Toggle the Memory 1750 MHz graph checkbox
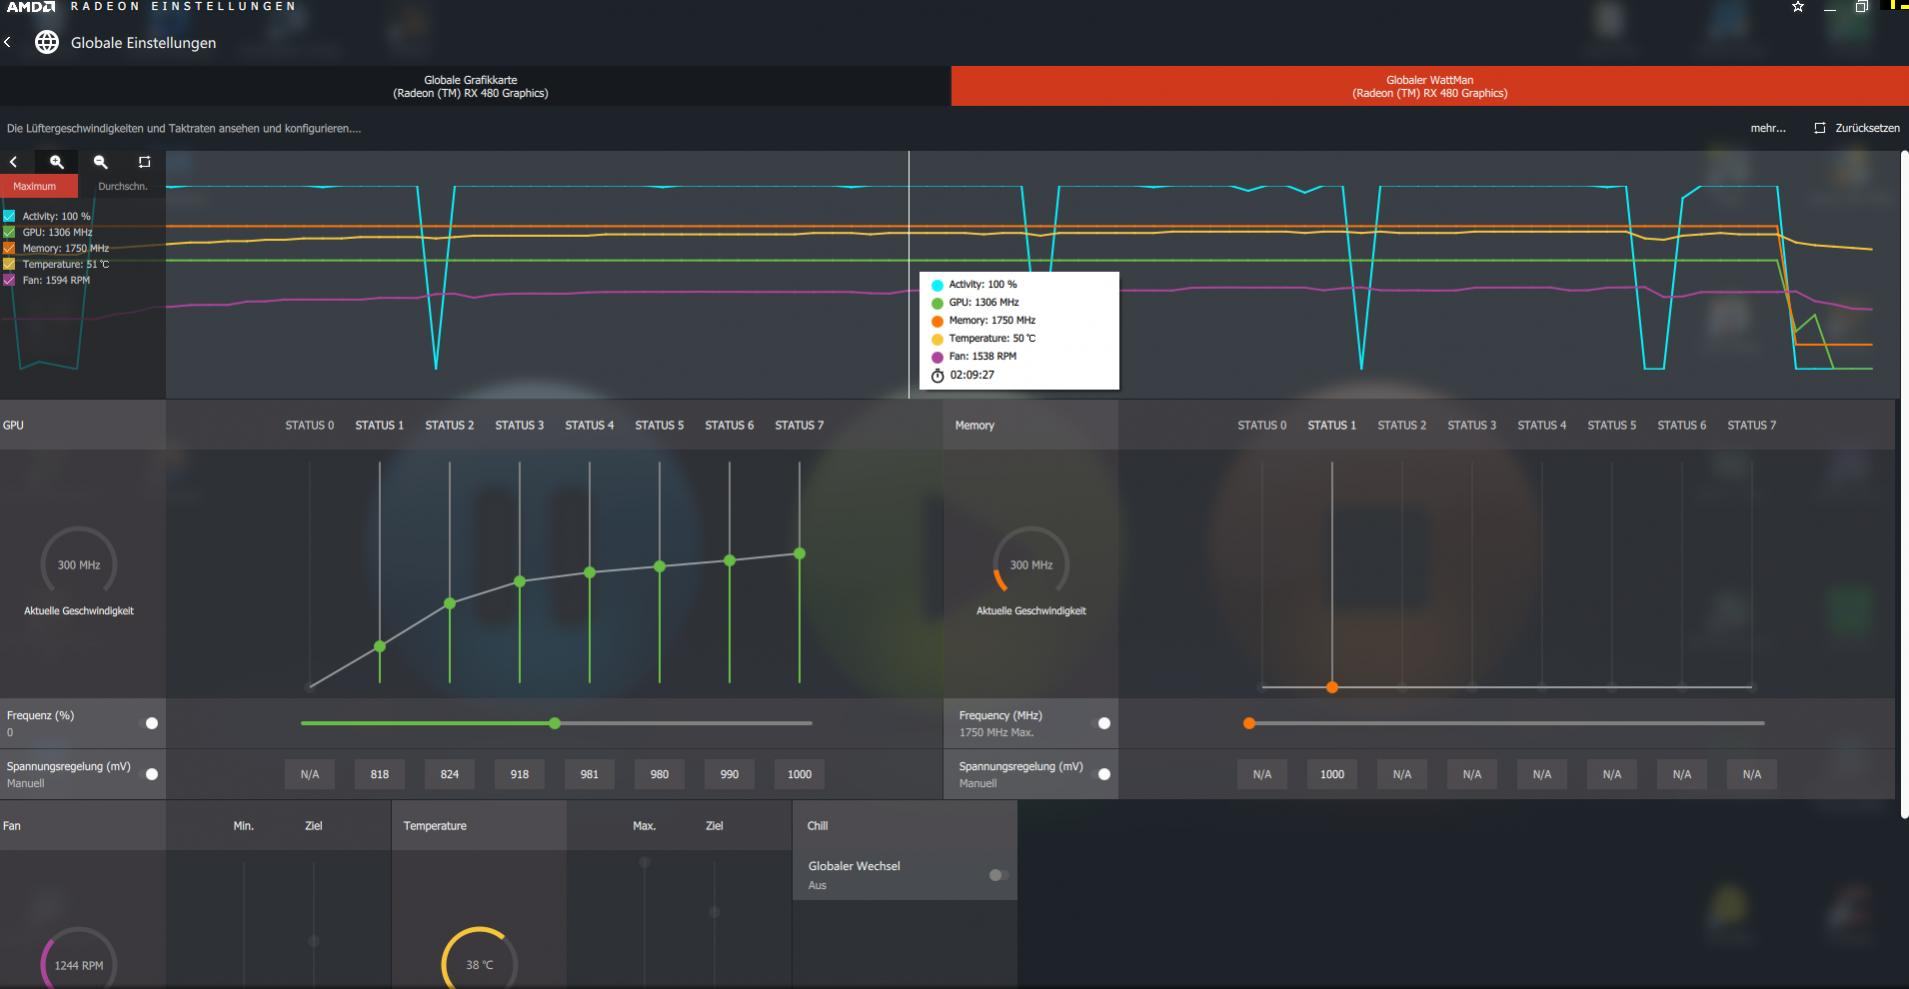1909x989 pixels. tap(9, 248)
